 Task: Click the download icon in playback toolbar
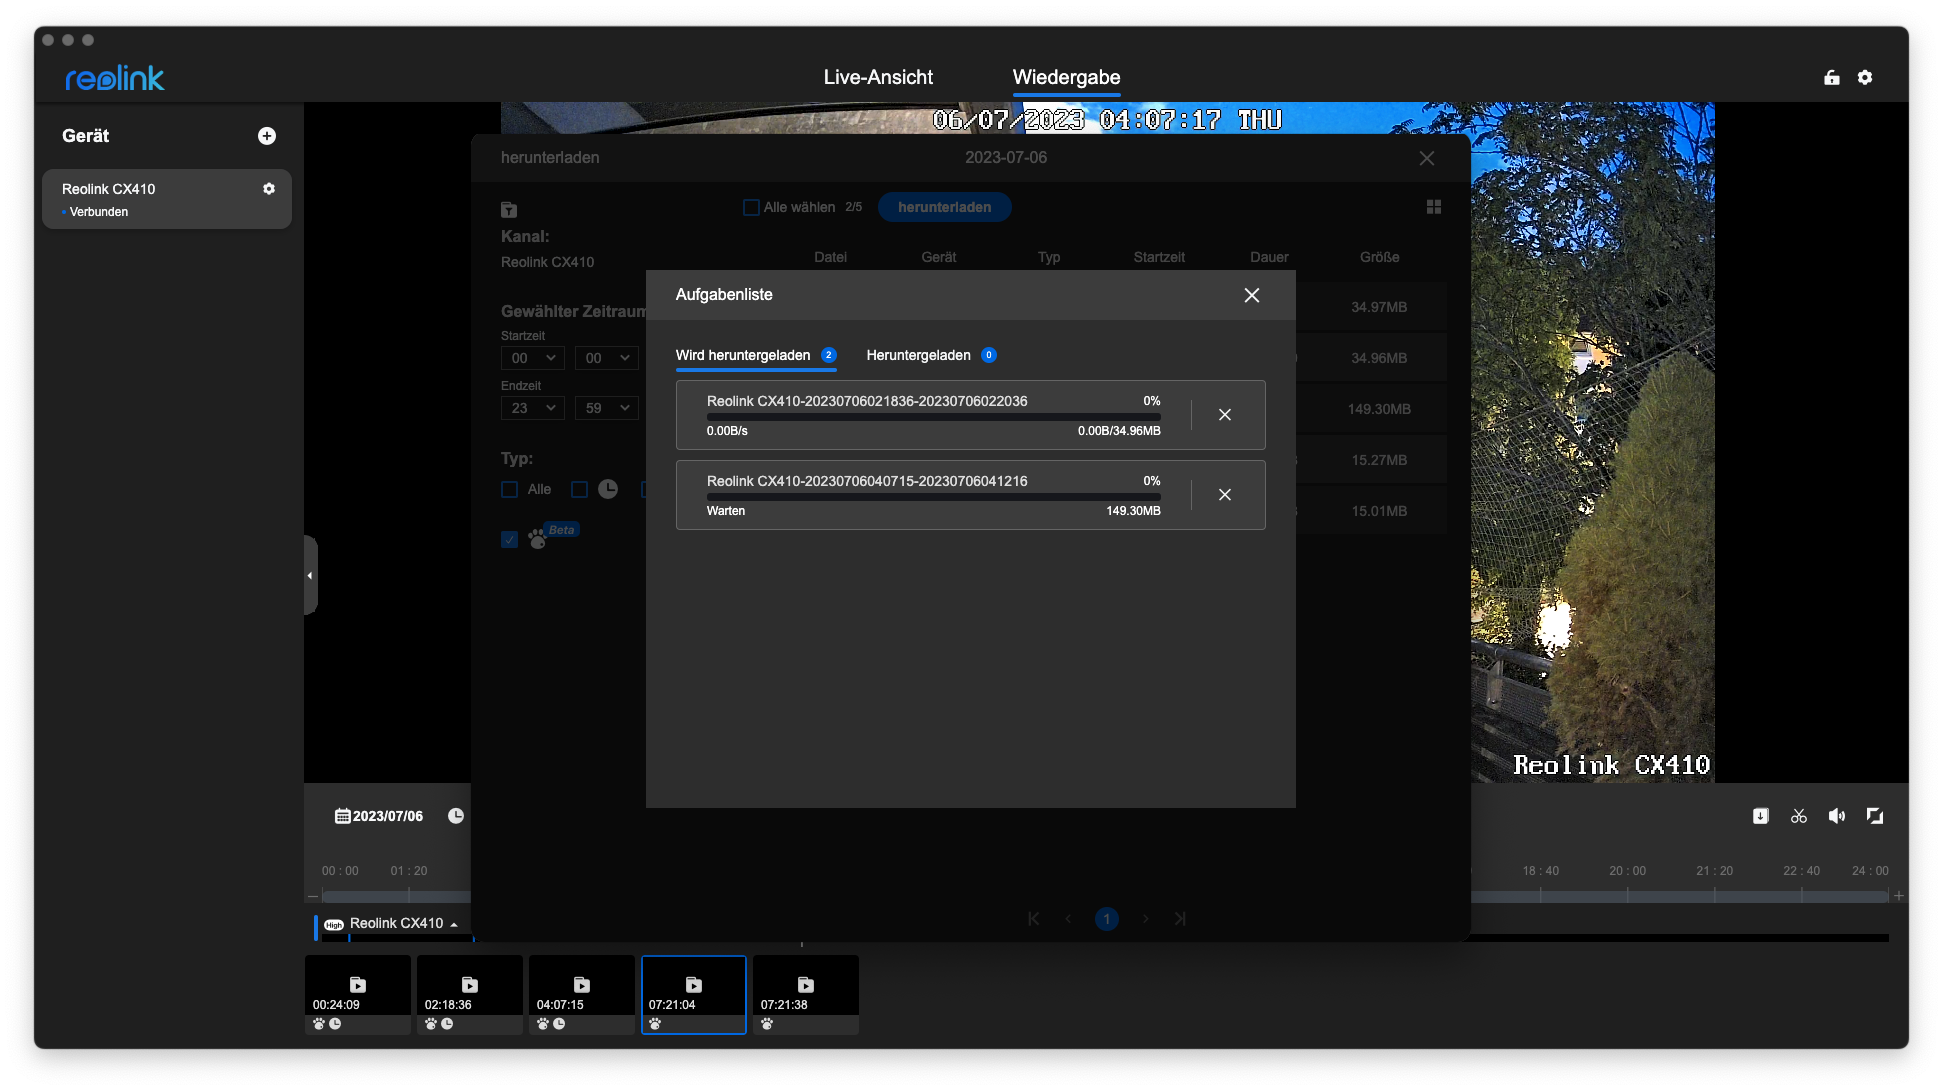1761,816
